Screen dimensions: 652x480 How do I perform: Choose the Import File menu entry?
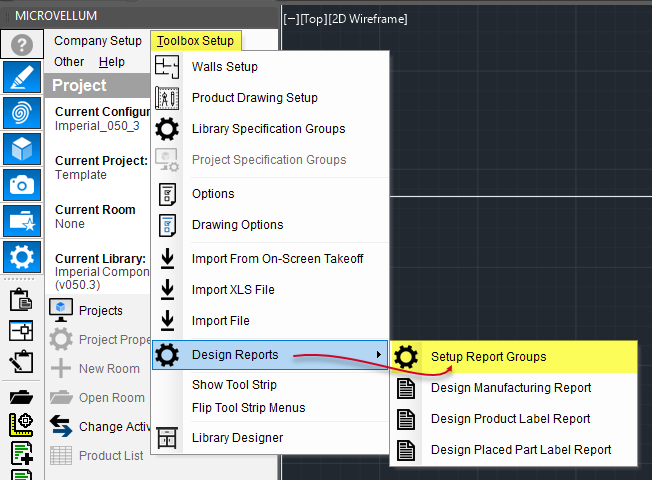pos(270,321)
